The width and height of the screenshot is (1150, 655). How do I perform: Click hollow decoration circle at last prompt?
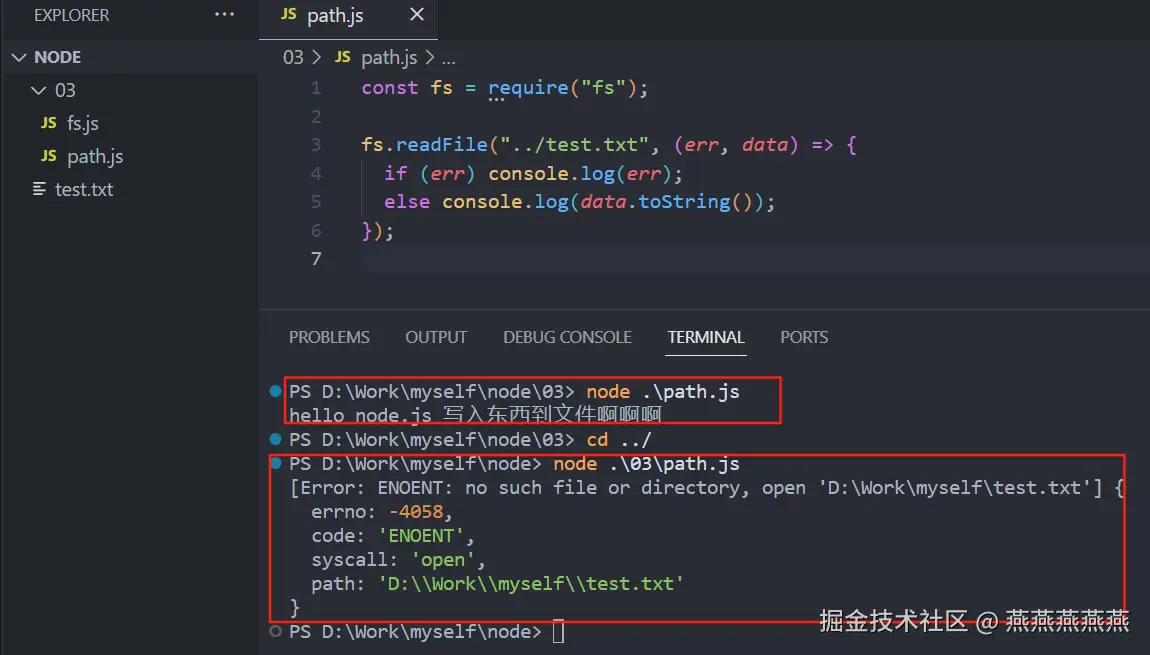pos(275,632)
